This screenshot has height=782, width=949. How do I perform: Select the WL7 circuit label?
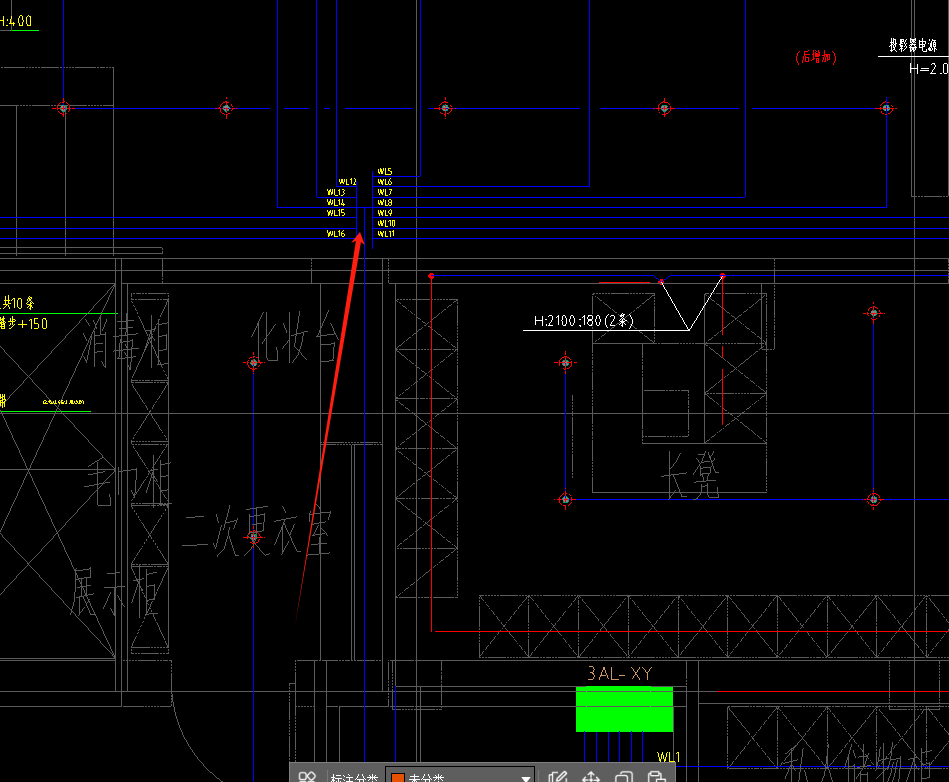(x=384, y=192)
